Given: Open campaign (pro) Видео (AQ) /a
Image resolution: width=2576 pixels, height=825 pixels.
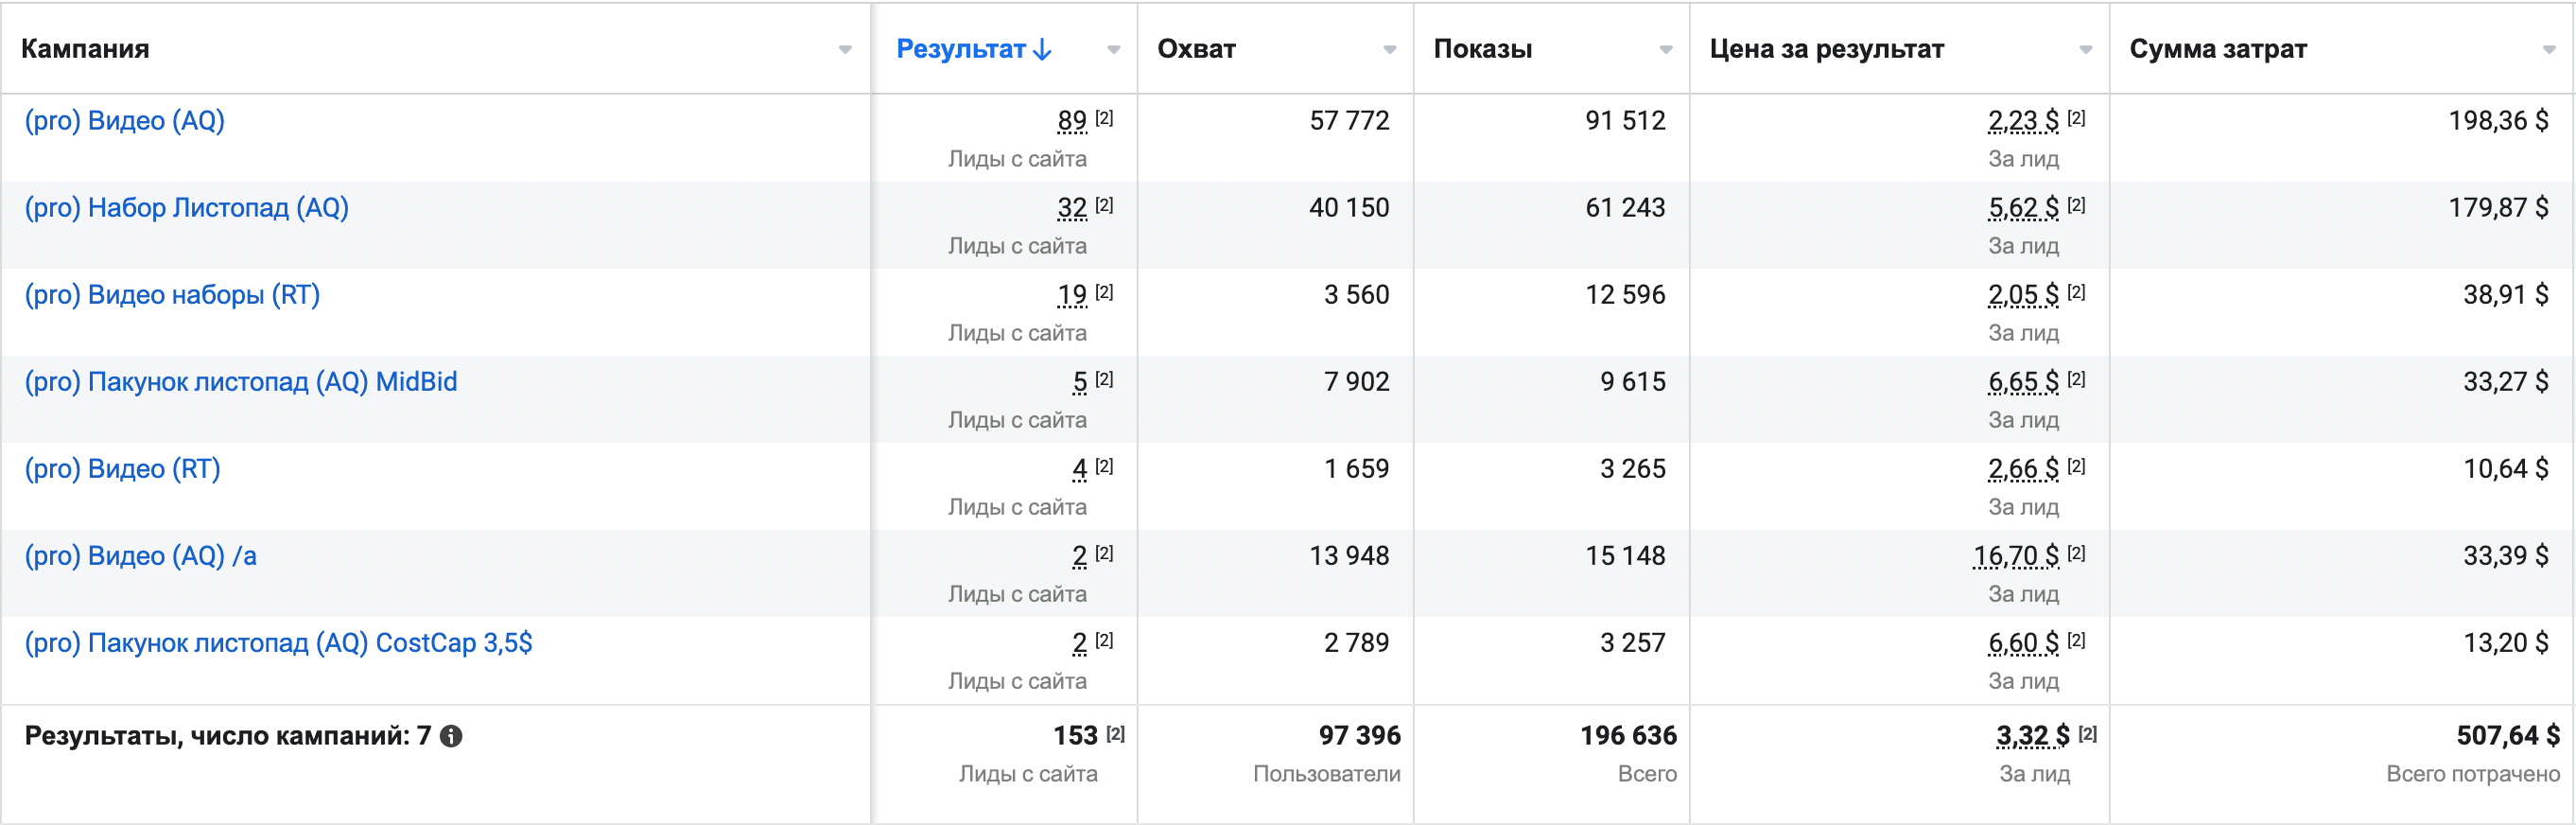Looking at the screenshot, I should [141, 556].
